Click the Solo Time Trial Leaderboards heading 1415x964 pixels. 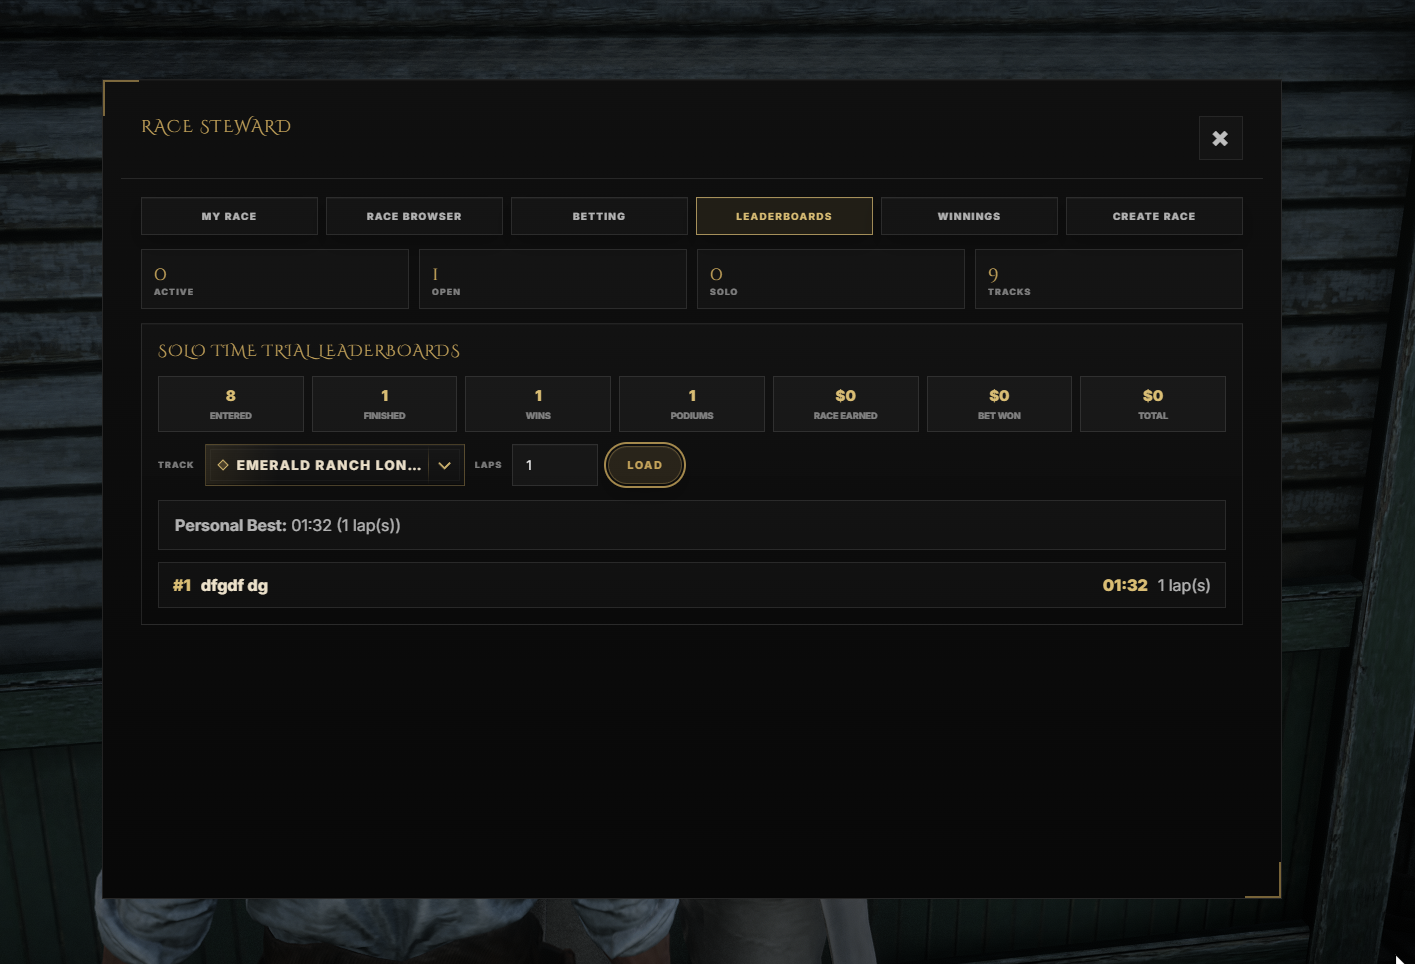point(309,351)
